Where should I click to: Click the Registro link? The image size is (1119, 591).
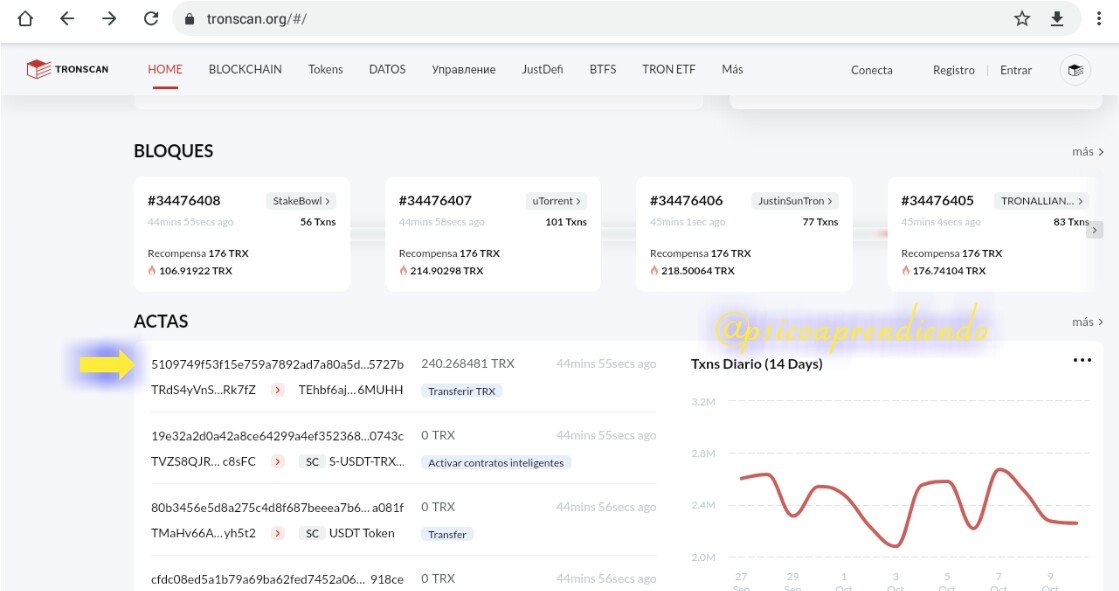(x=953, y=70)
